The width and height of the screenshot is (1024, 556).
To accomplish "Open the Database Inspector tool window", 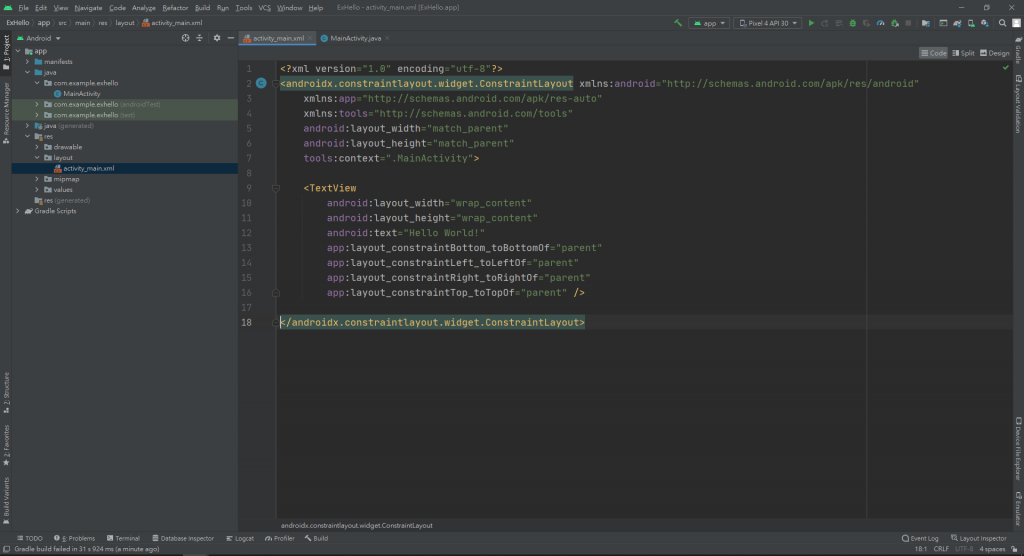I will [183, 538].
